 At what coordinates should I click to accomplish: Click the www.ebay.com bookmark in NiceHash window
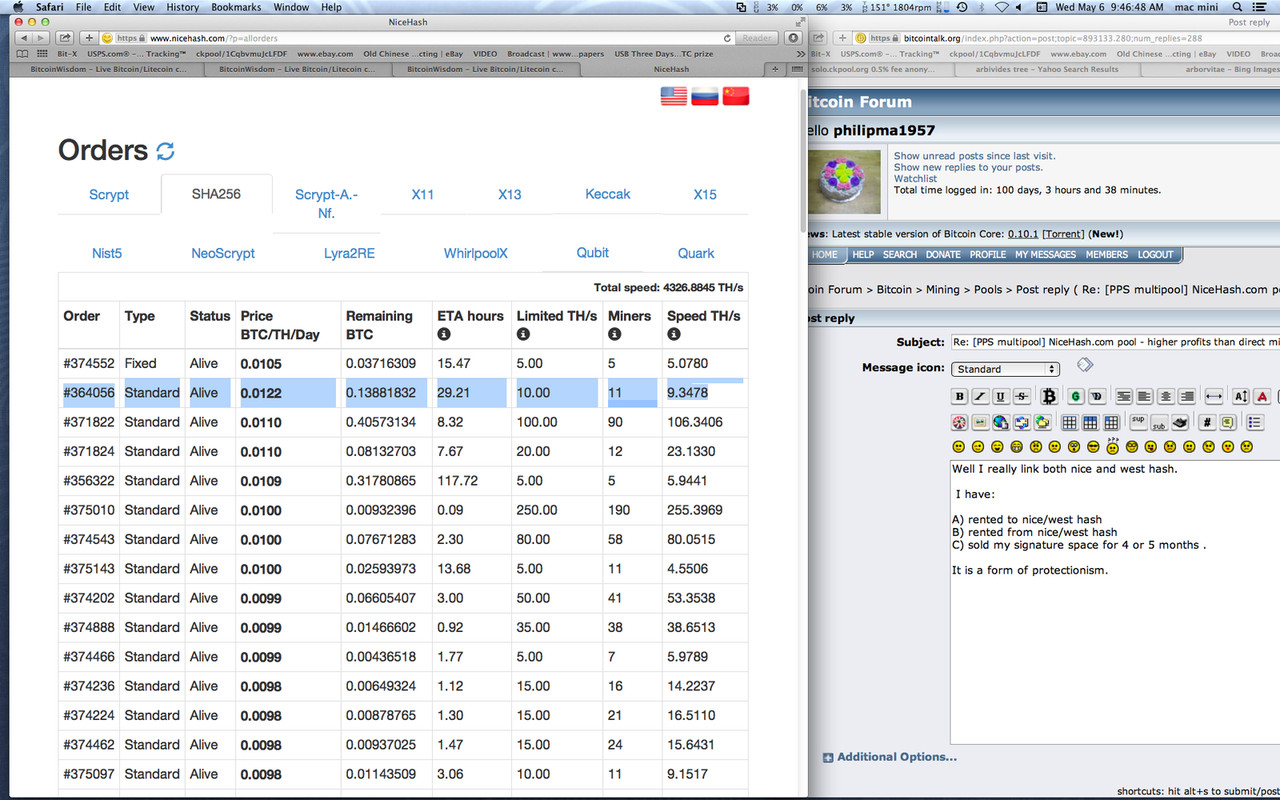point(323,54)
